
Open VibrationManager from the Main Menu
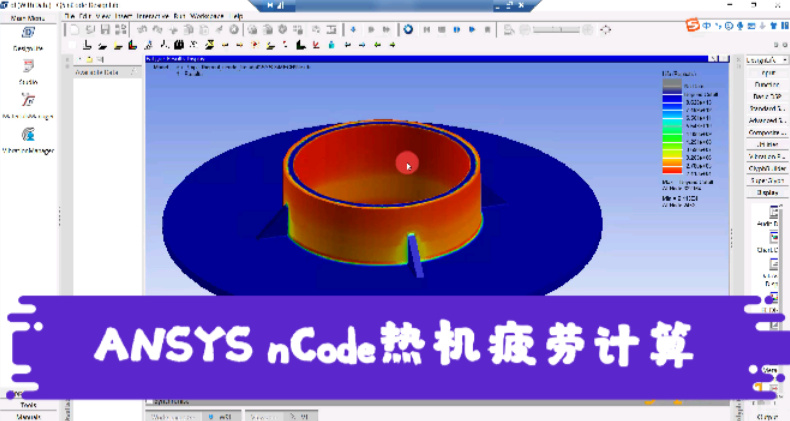point(28,140)
